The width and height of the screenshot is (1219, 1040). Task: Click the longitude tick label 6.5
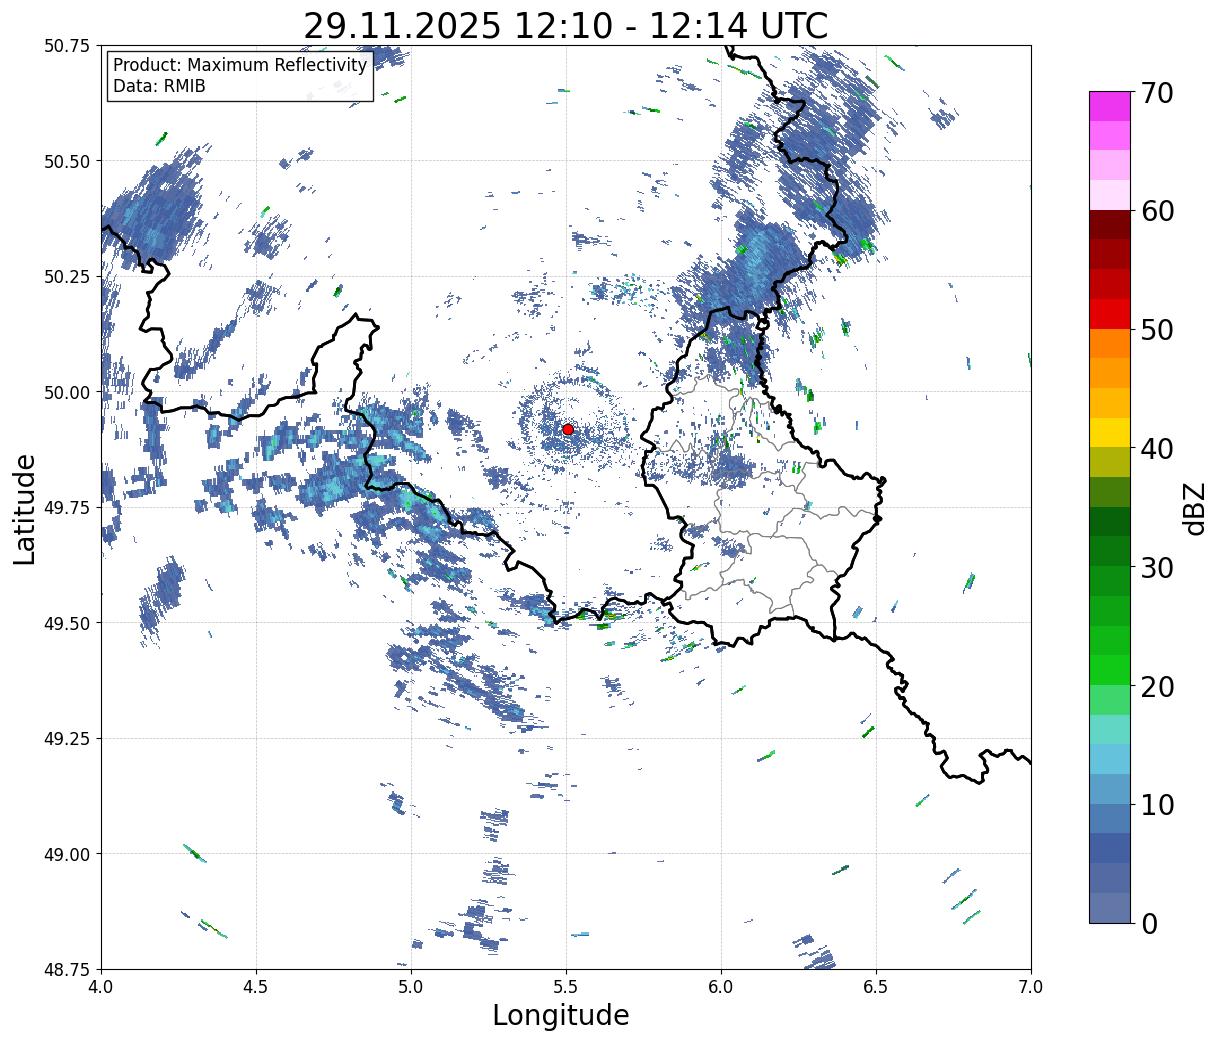coord(876,986)
